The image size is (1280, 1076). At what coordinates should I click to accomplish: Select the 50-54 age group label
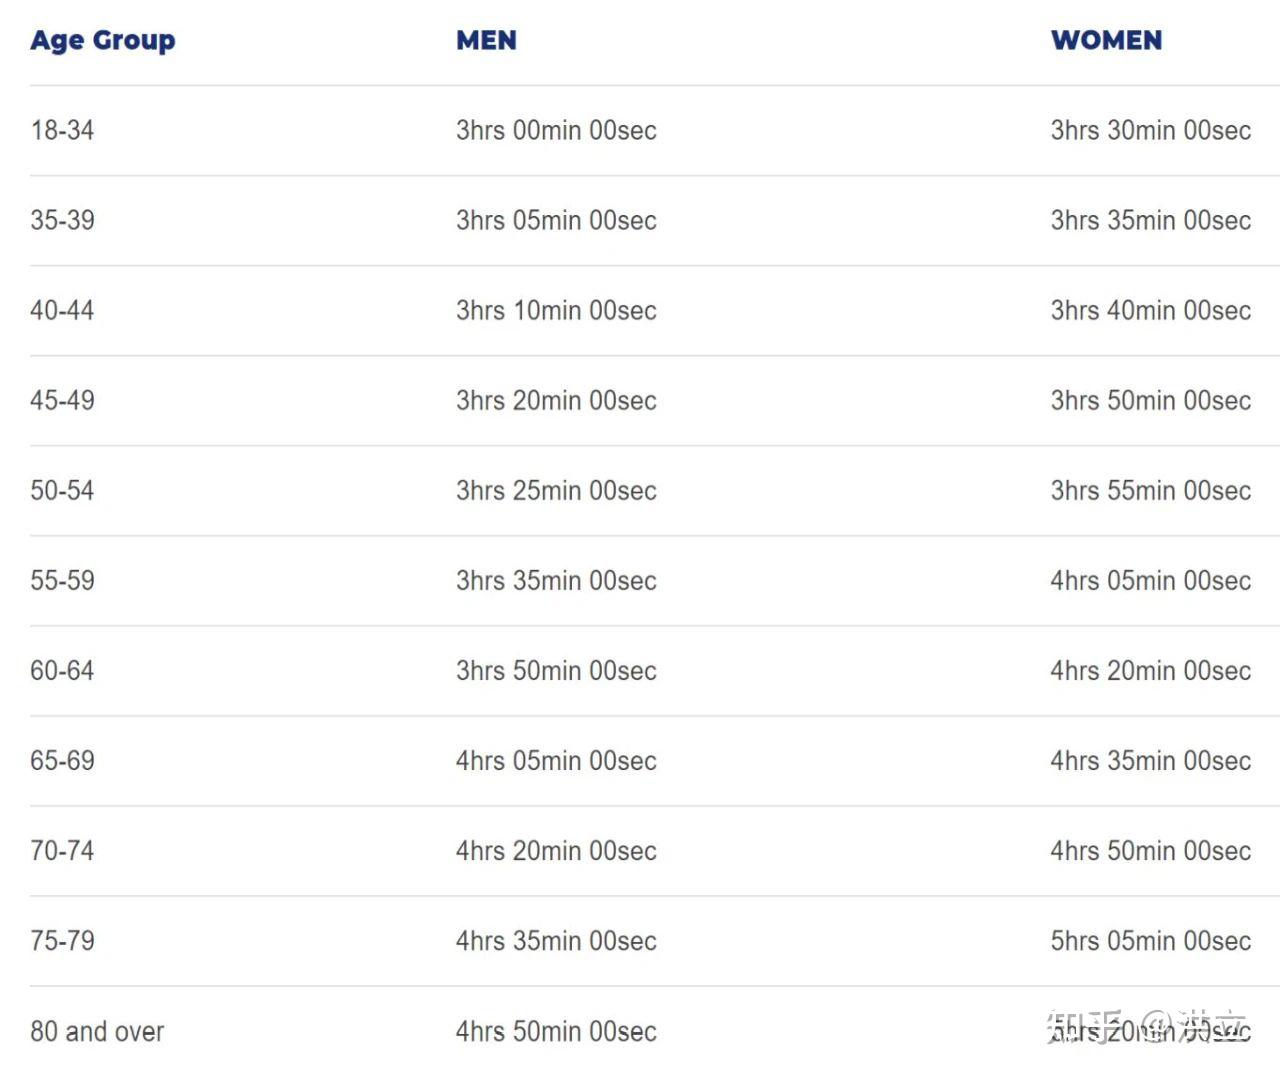pyautogui.click(x=62, y=490)
